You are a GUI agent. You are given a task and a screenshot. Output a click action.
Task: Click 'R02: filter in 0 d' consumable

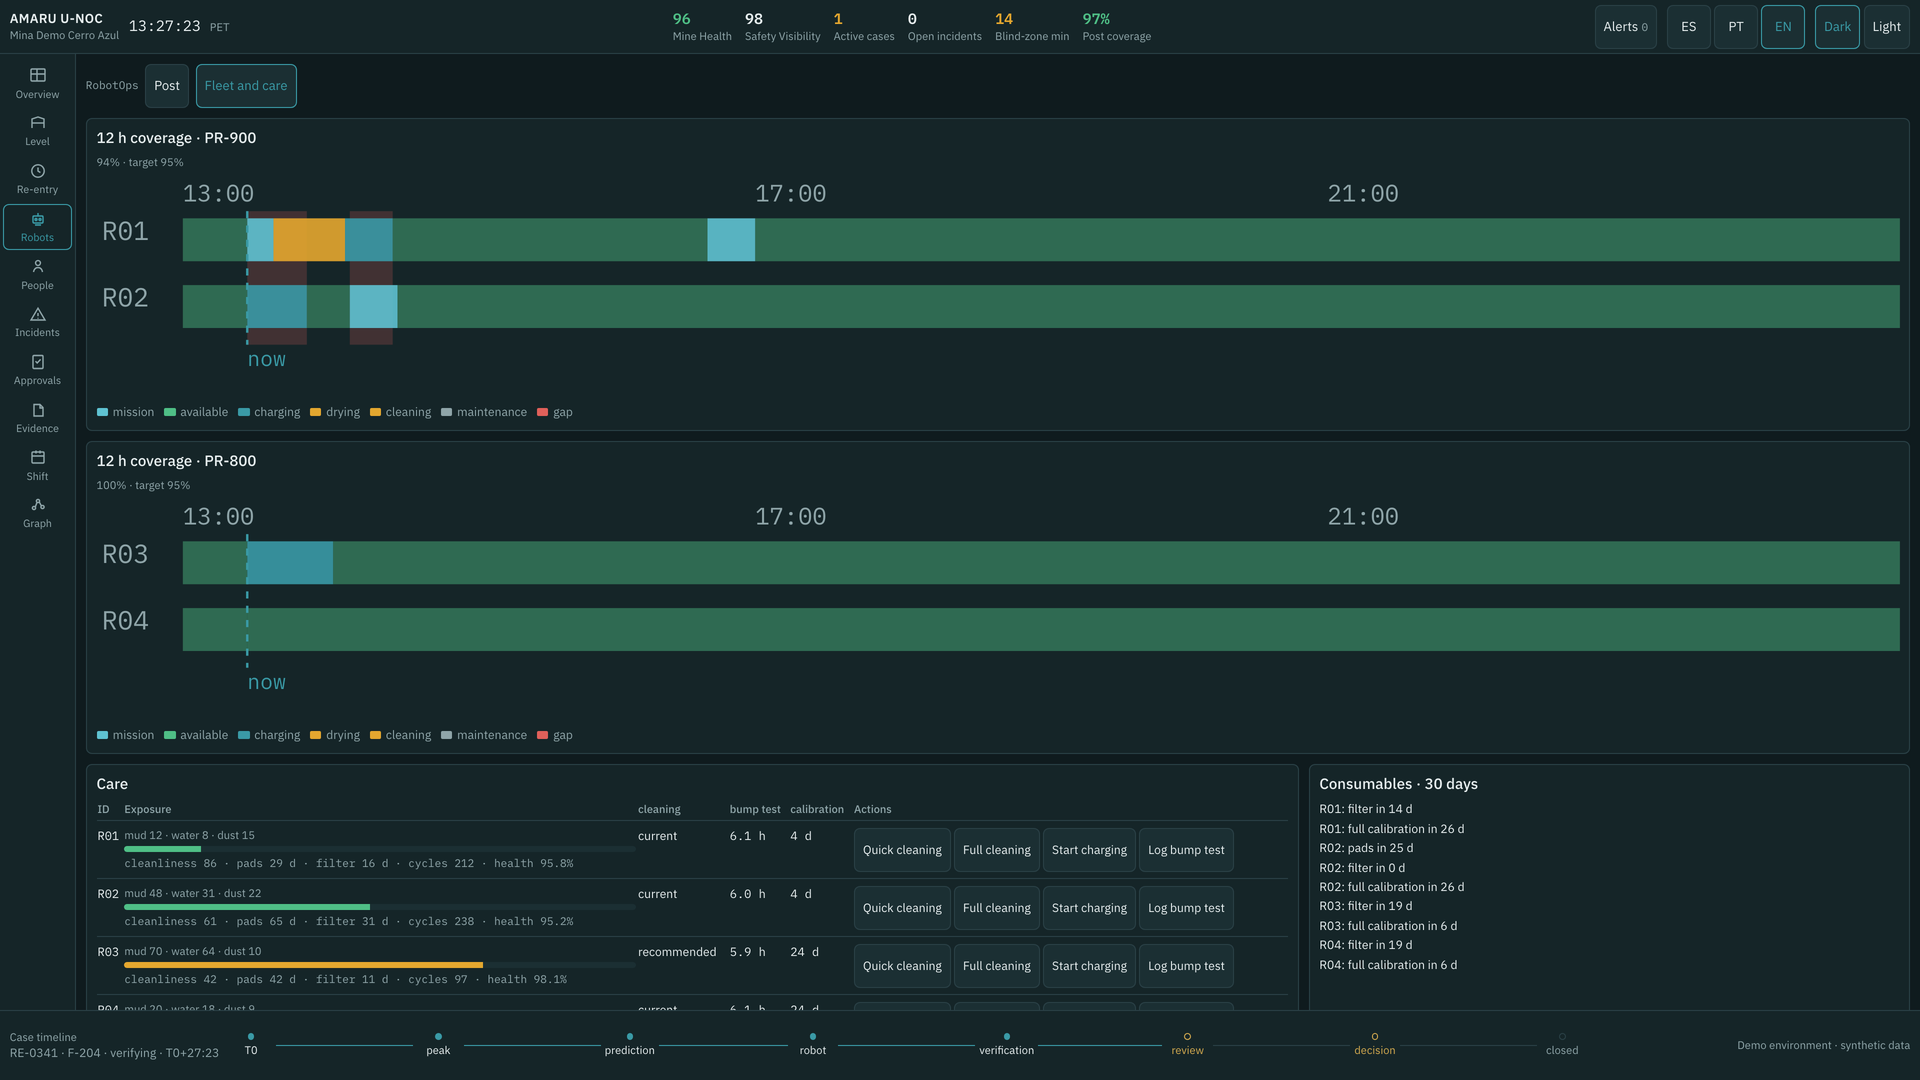click(x=1362, y=868)
